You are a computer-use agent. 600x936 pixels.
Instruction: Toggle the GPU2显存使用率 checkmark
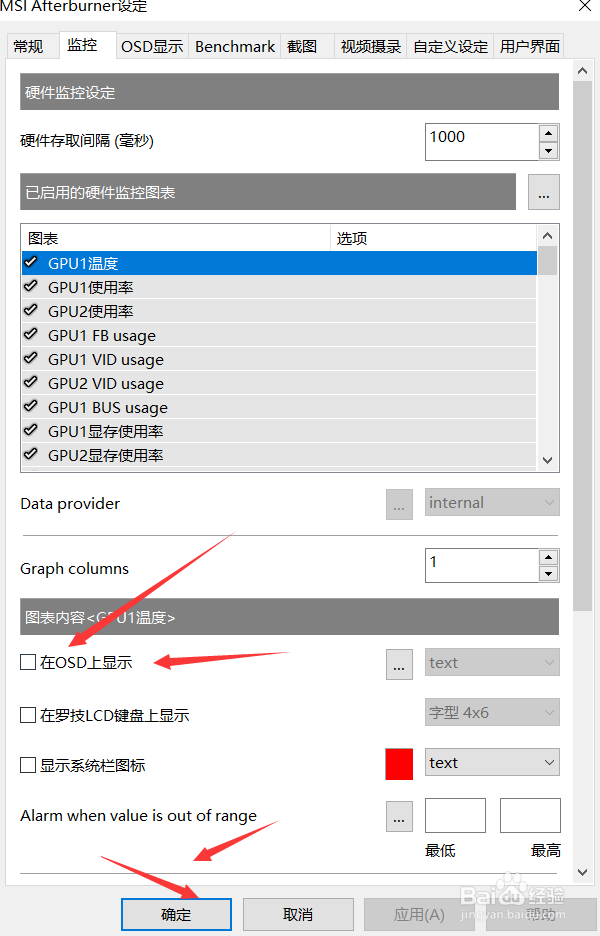[31, 454]
